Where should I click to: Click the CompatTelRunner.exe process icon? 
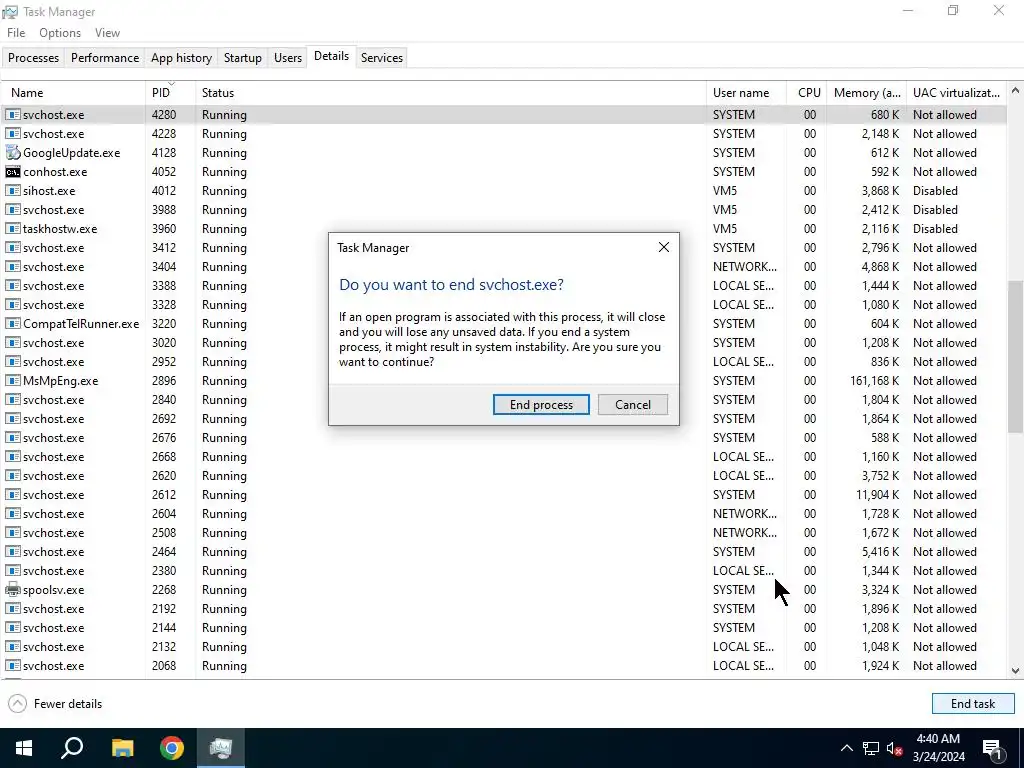[x=12, y=324]
